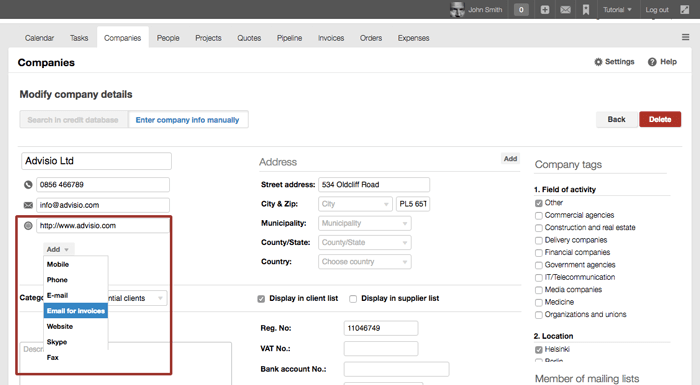Open the Choose country dropdown

(365, 262)
